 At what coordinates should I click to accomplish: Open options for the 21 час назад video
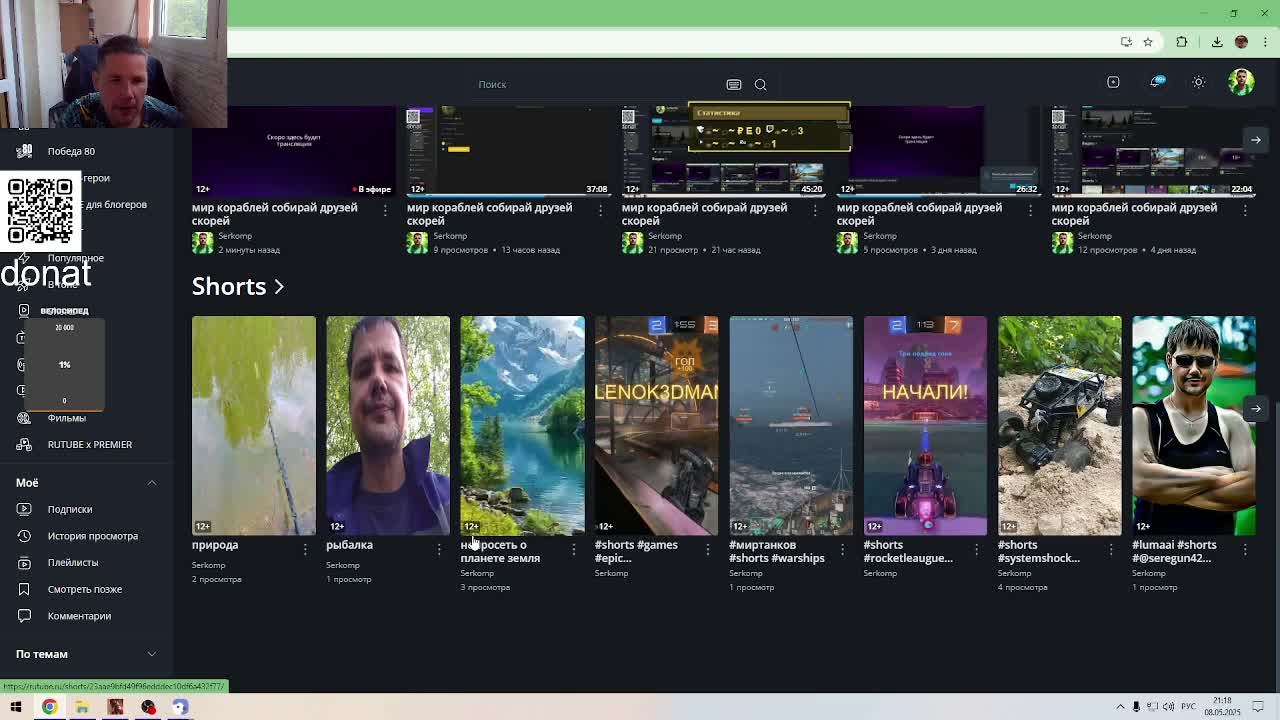(x=815, y=210)
